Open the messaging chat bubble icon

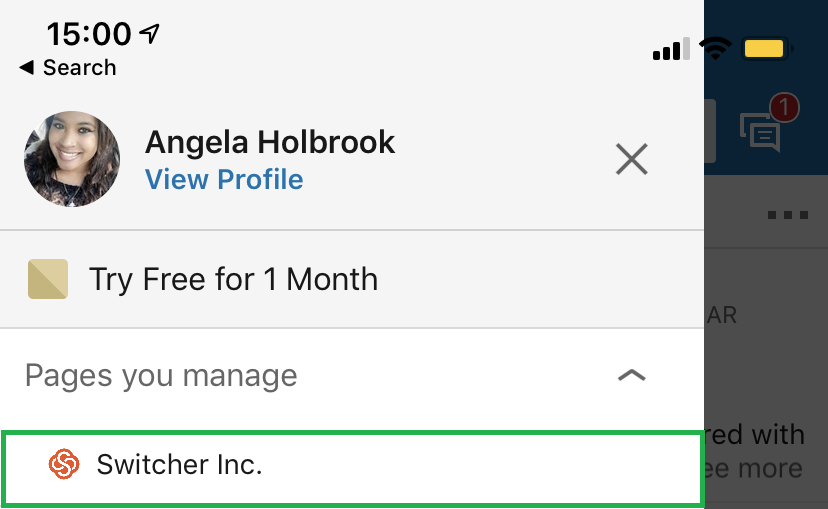tap(759, 131)
